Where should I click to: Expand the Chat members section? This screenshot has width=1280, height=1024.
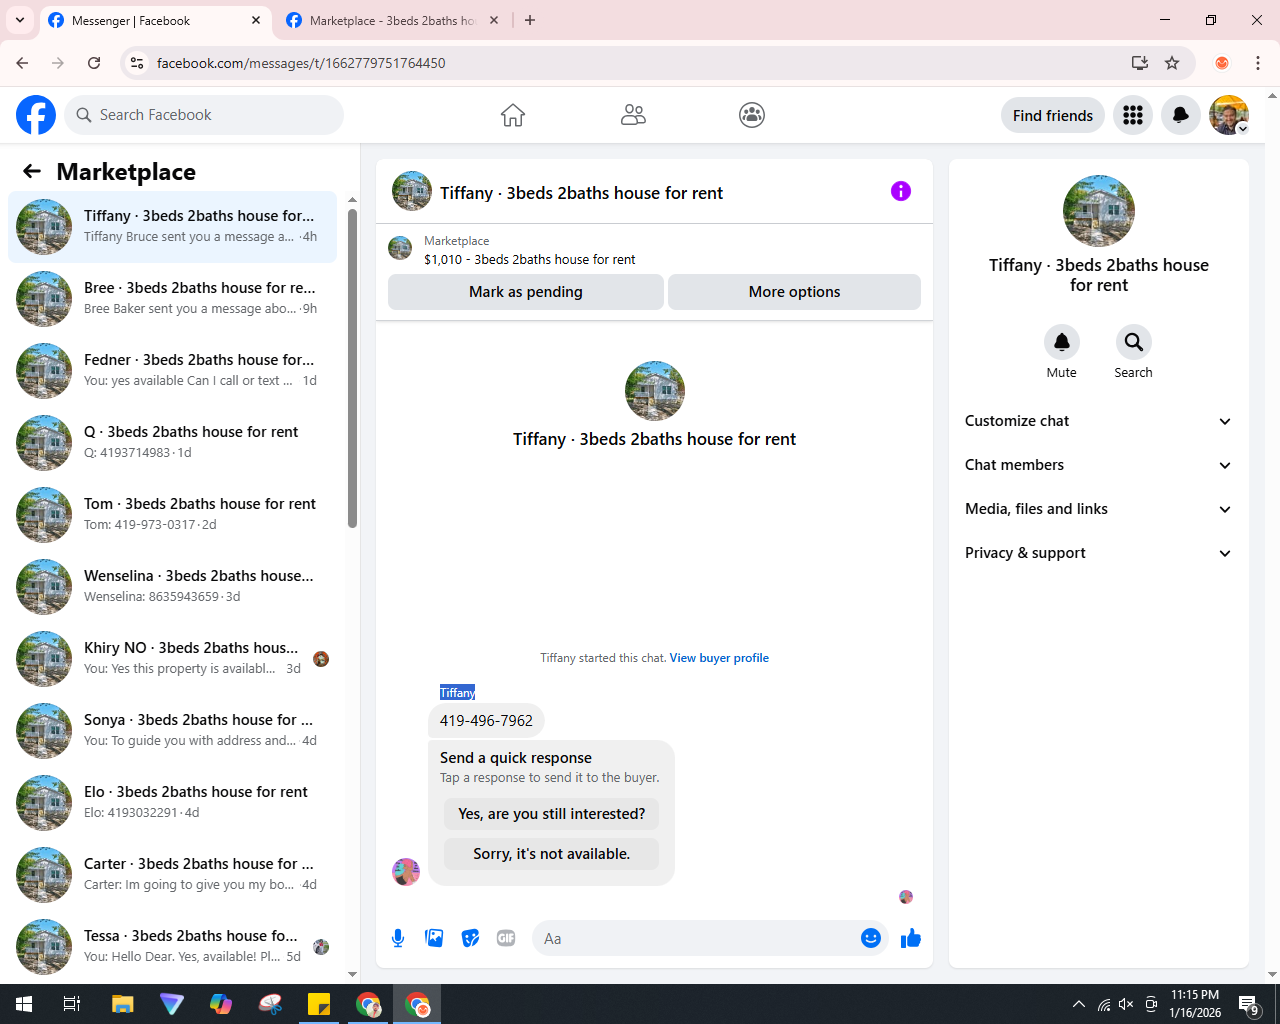[1098, 465]
